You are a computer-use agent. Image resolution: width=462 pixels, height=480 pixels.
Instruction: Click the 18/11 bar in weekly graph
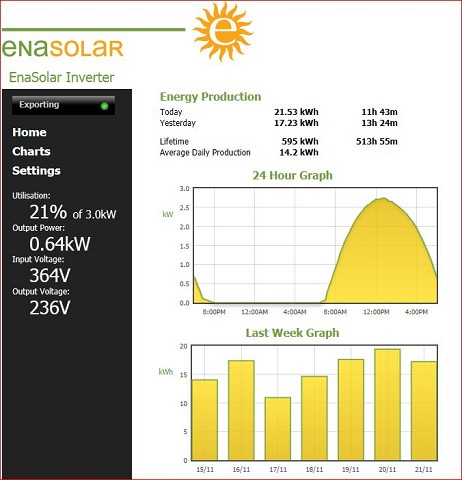click(x=314, y=418)
